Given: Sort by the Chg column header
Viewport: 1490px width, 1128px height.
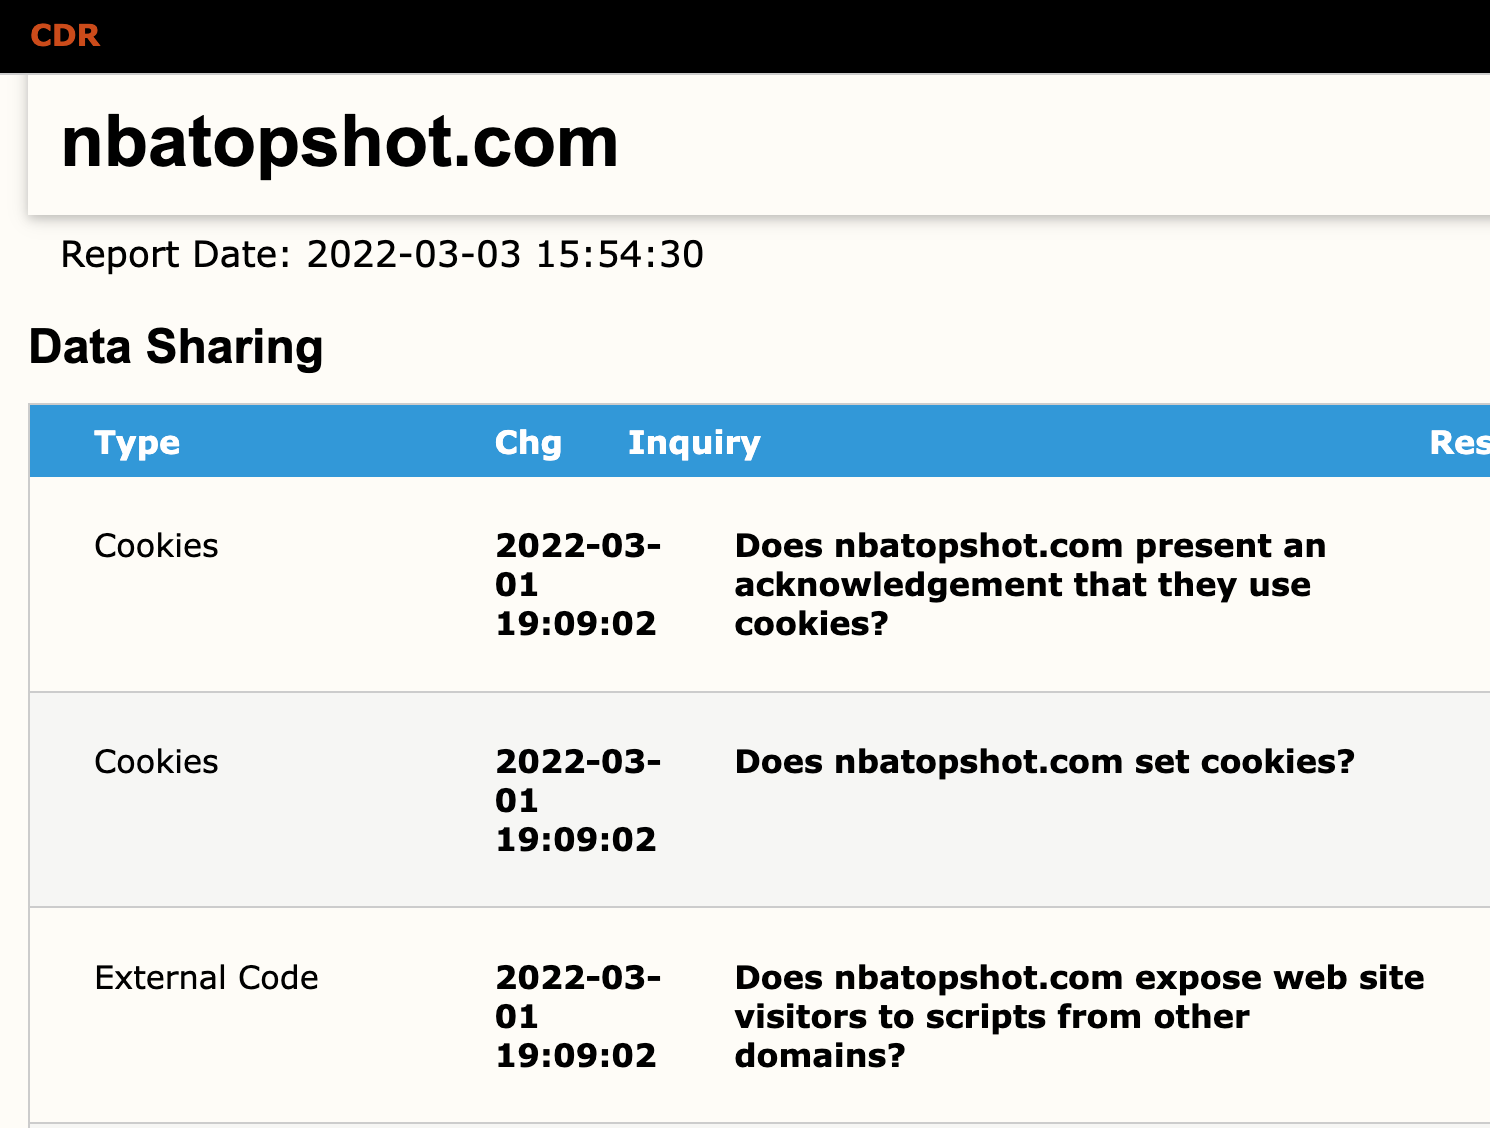Looking at the screenshot, I should (528, 442).
